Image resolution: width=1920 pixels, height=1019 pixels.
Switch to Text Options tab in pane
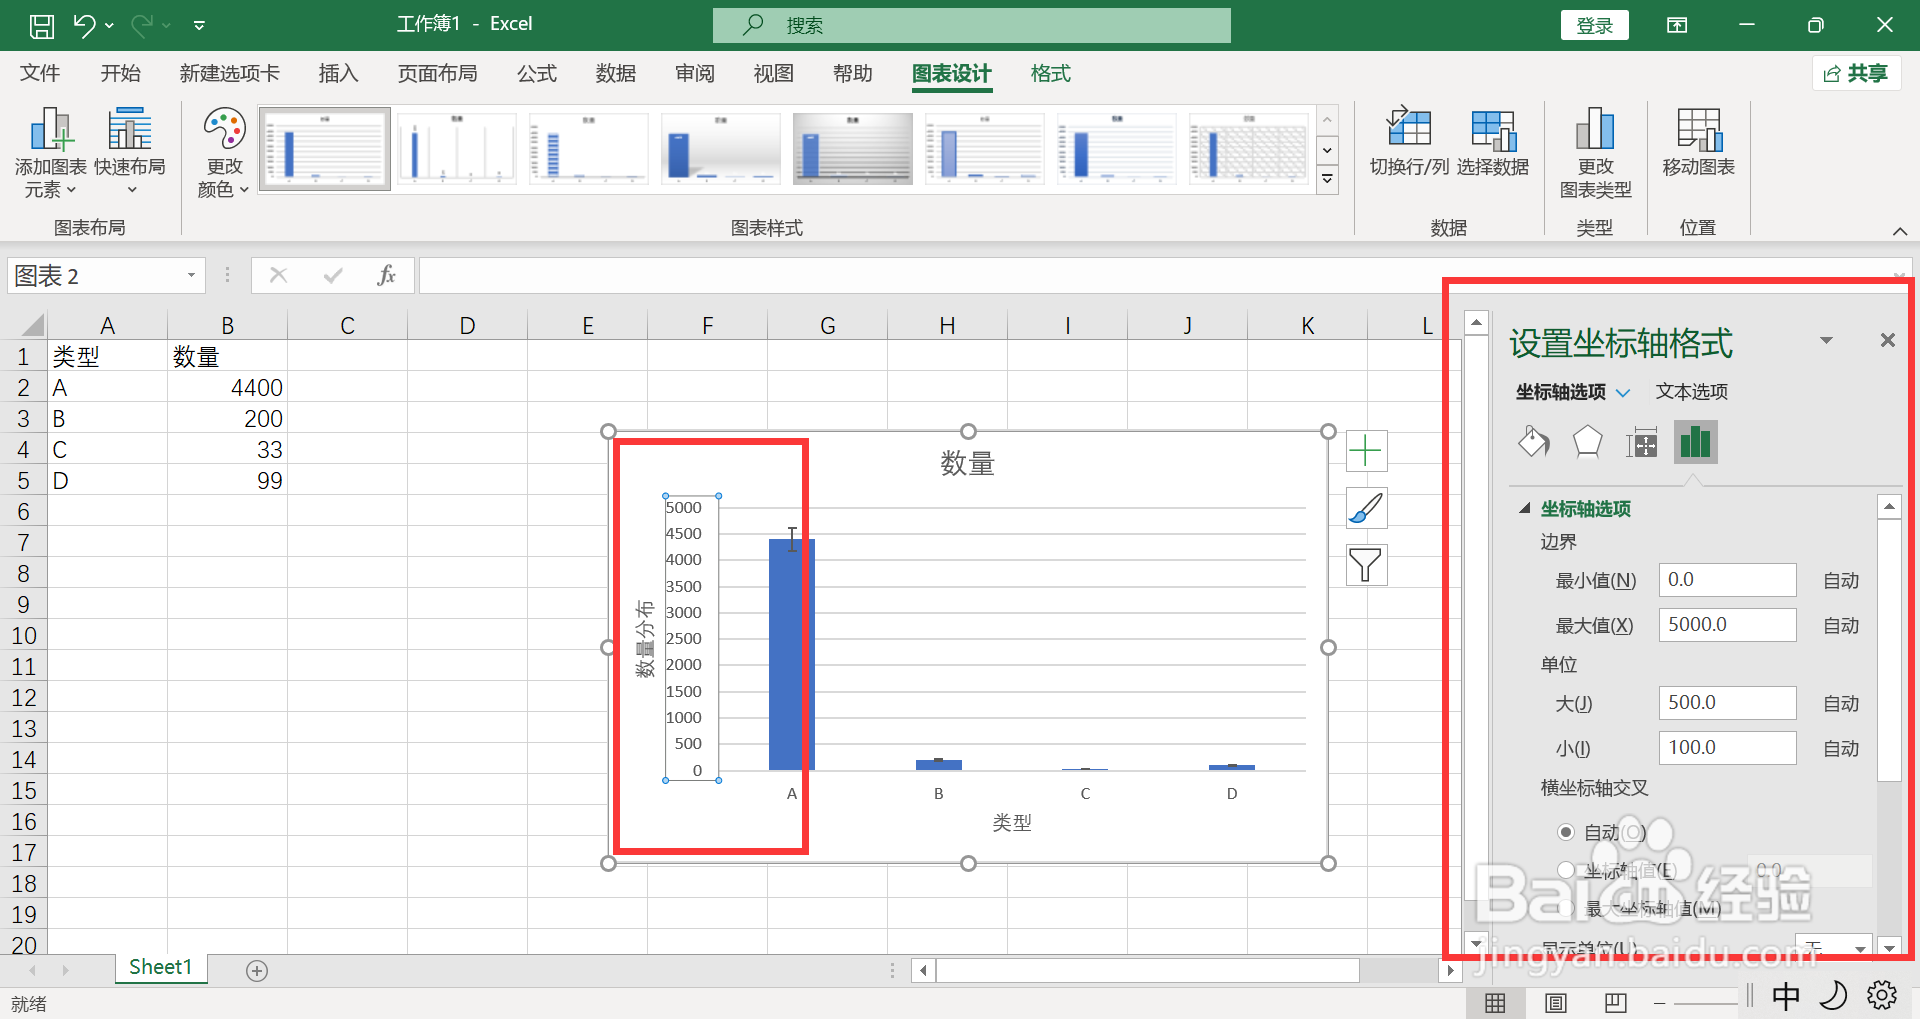(x=1691, y=392)
